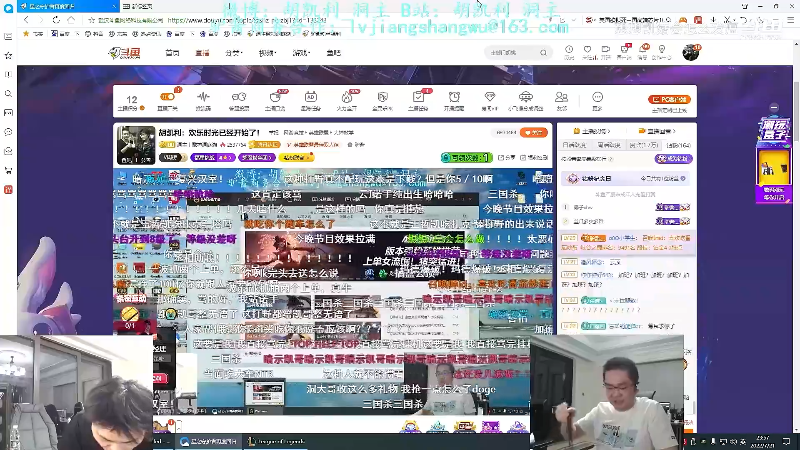Switch to the first ranking tab

tap(574, 145)
